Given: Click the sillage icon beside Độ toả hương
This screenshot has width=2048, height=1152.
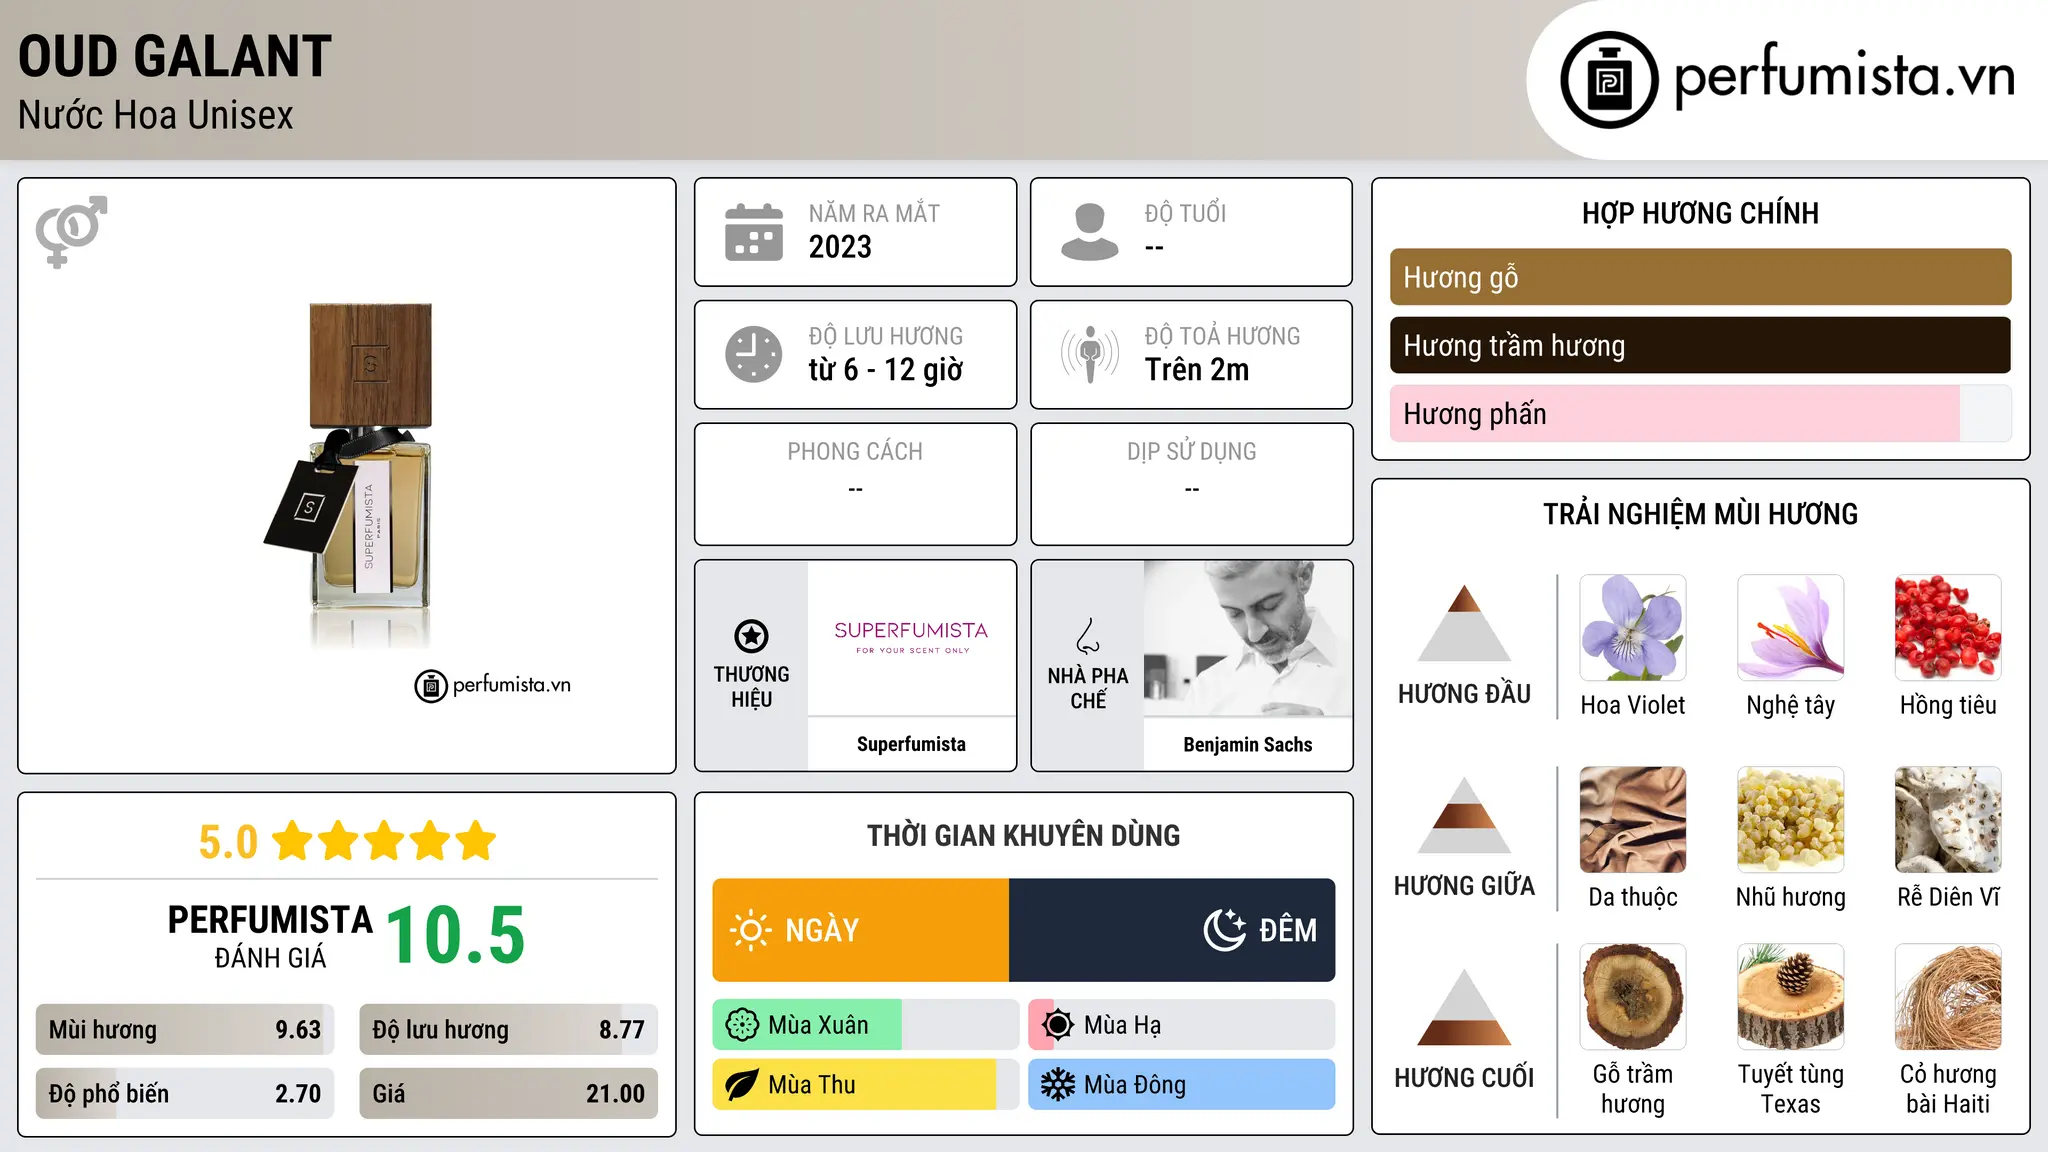Looking at the screenshot, I should [1090, 354].
